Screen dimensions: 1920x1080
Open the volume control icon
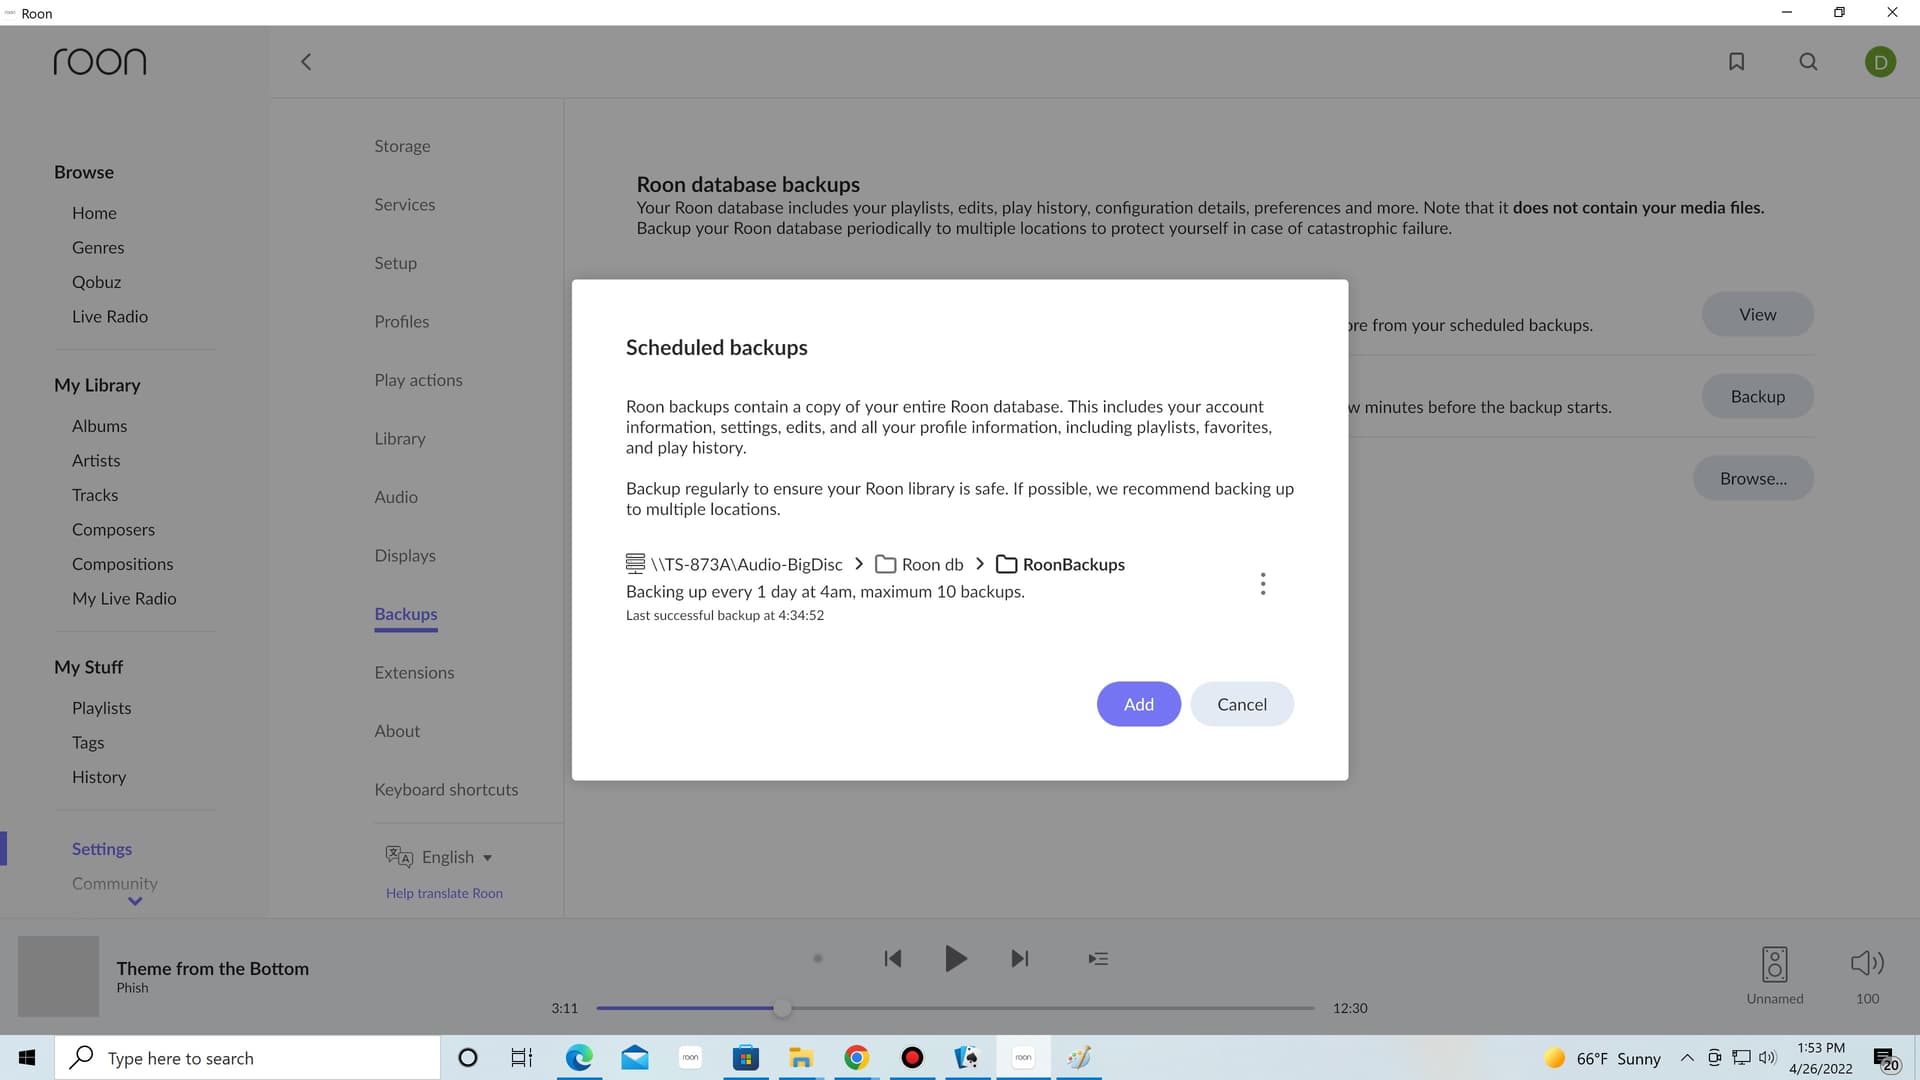point(1867,963)
